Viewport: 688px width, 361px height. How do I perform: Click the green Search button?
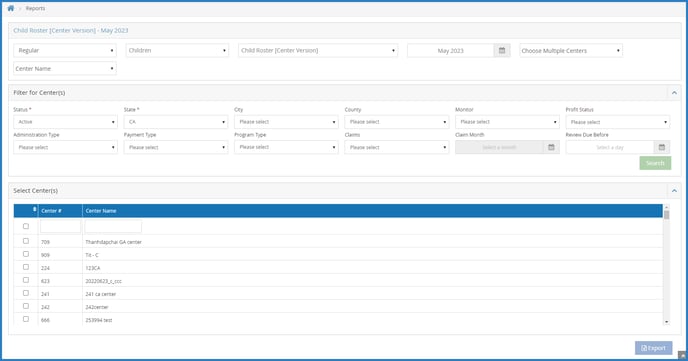click(x=655, y=163)
